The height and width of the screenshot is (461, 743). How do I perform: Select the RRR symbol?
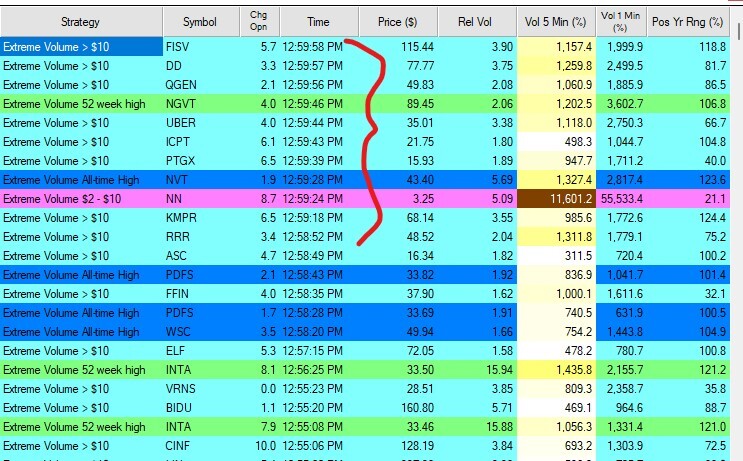pos(178,237)
